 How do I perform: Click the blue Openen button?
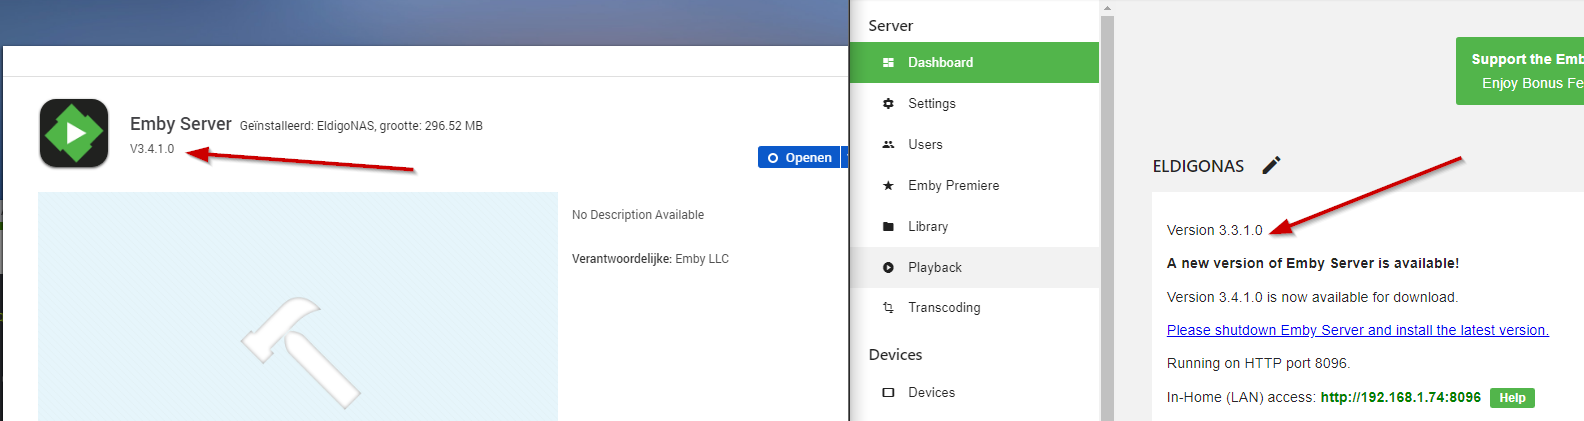799,157
